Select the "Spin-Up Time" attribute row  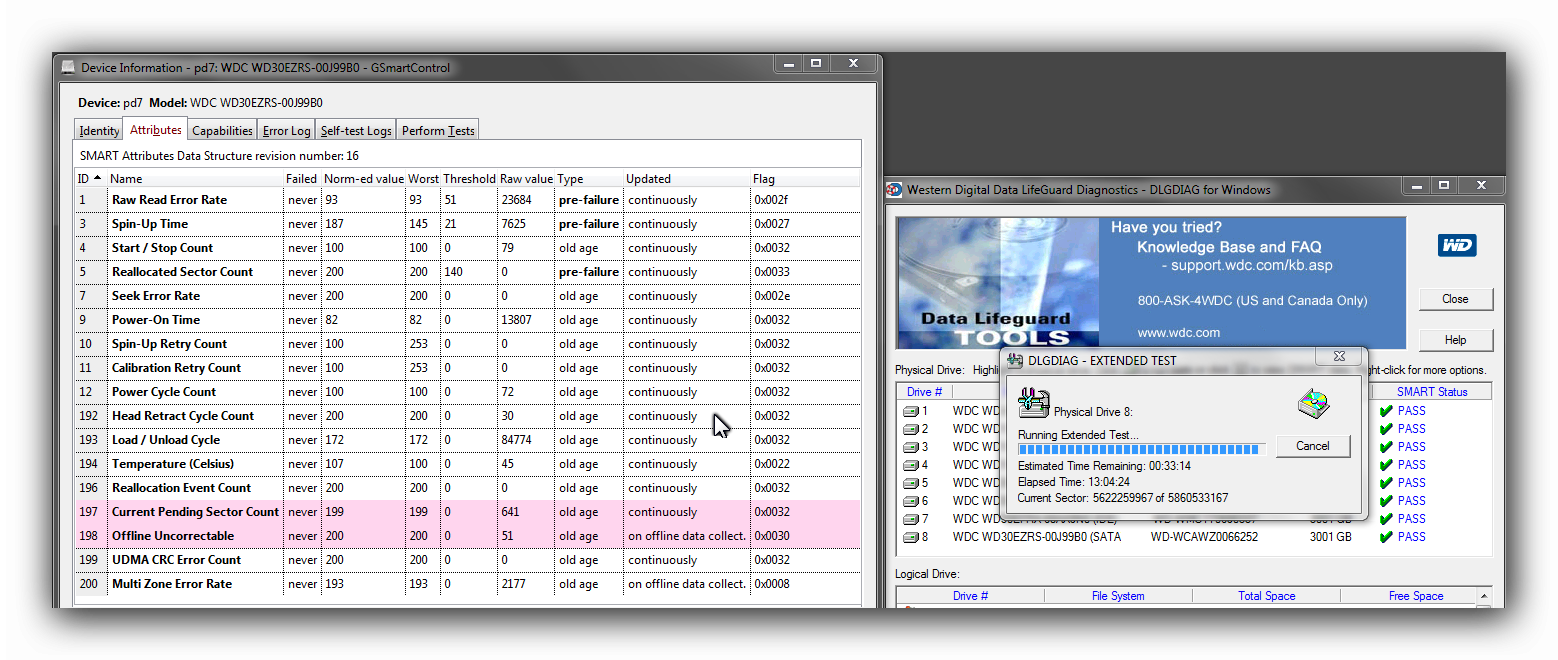tap(468, 224)
